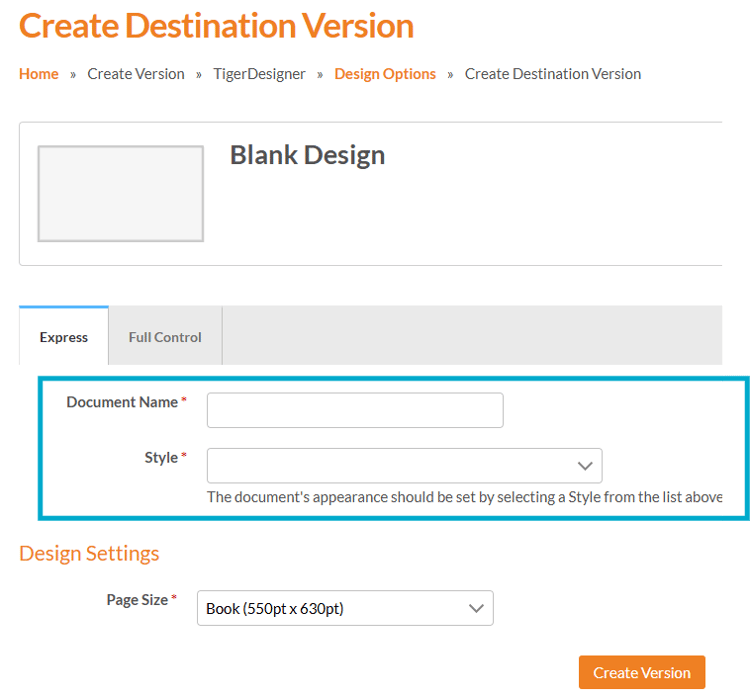The image size is (750, 698).
Task: Click the Document Name label
Action: point(121,402)
